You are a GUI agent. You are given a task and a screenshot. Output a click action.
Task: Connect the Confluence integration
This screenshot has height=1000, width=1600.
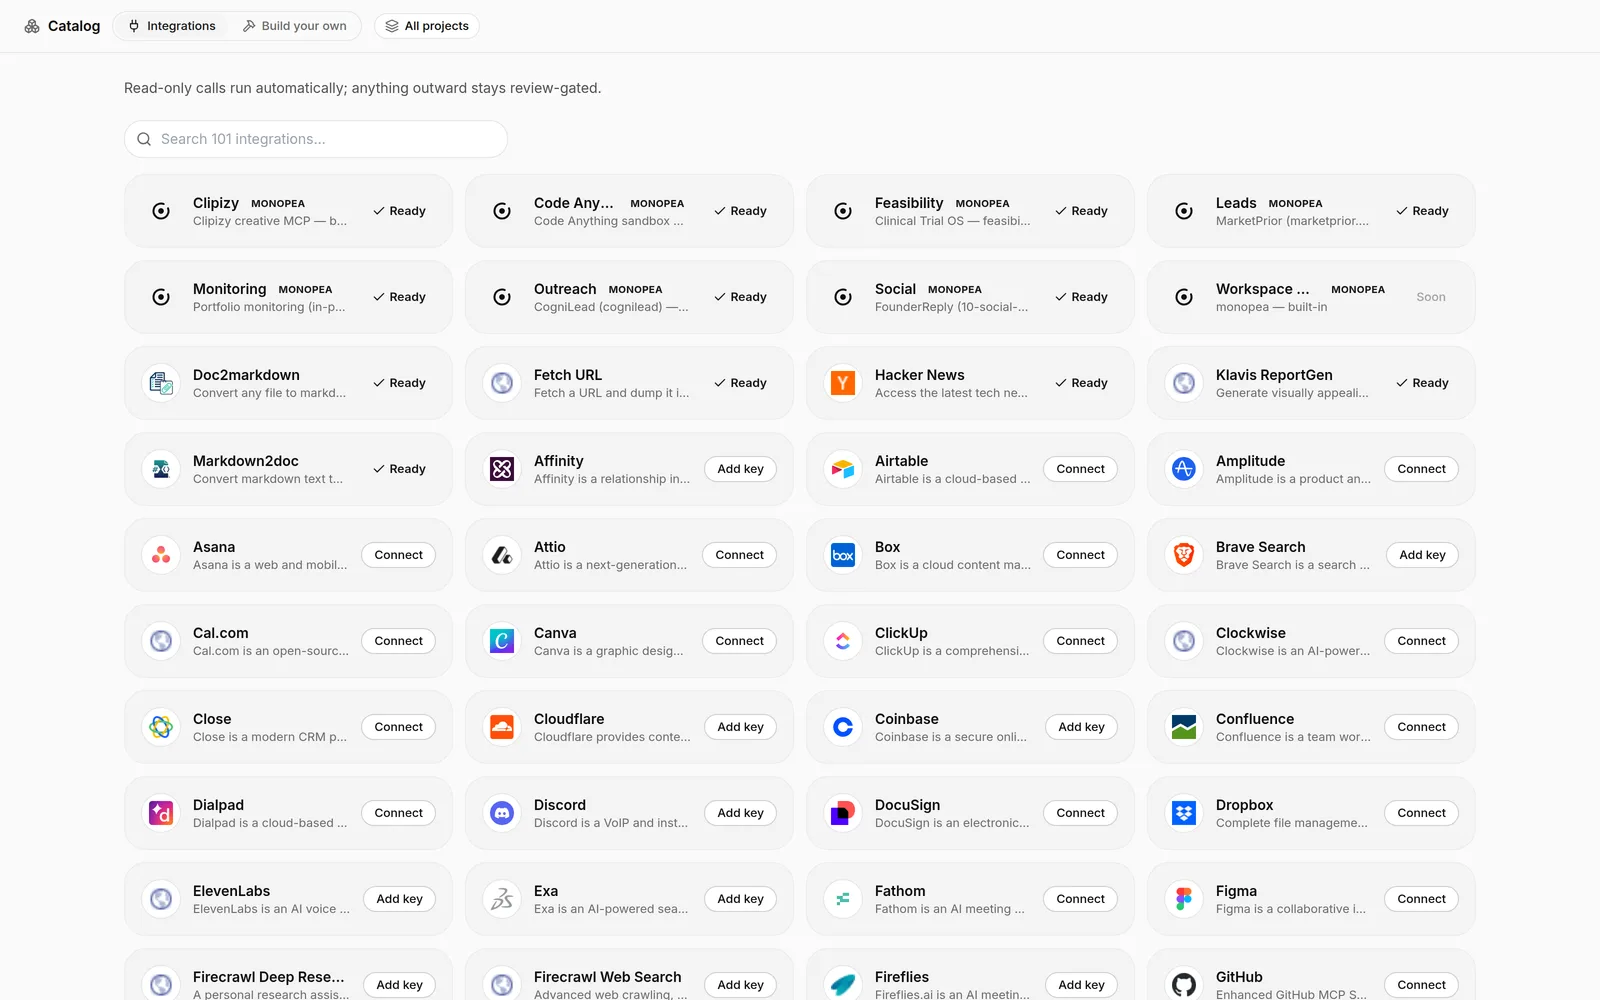pos(1421,727)
